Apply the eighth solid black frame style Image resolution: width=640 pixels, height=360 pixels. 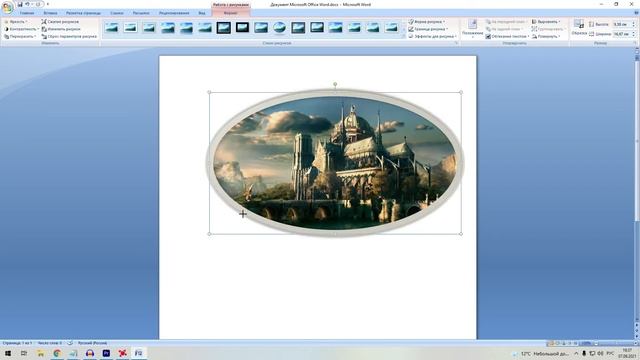[242, 28]
